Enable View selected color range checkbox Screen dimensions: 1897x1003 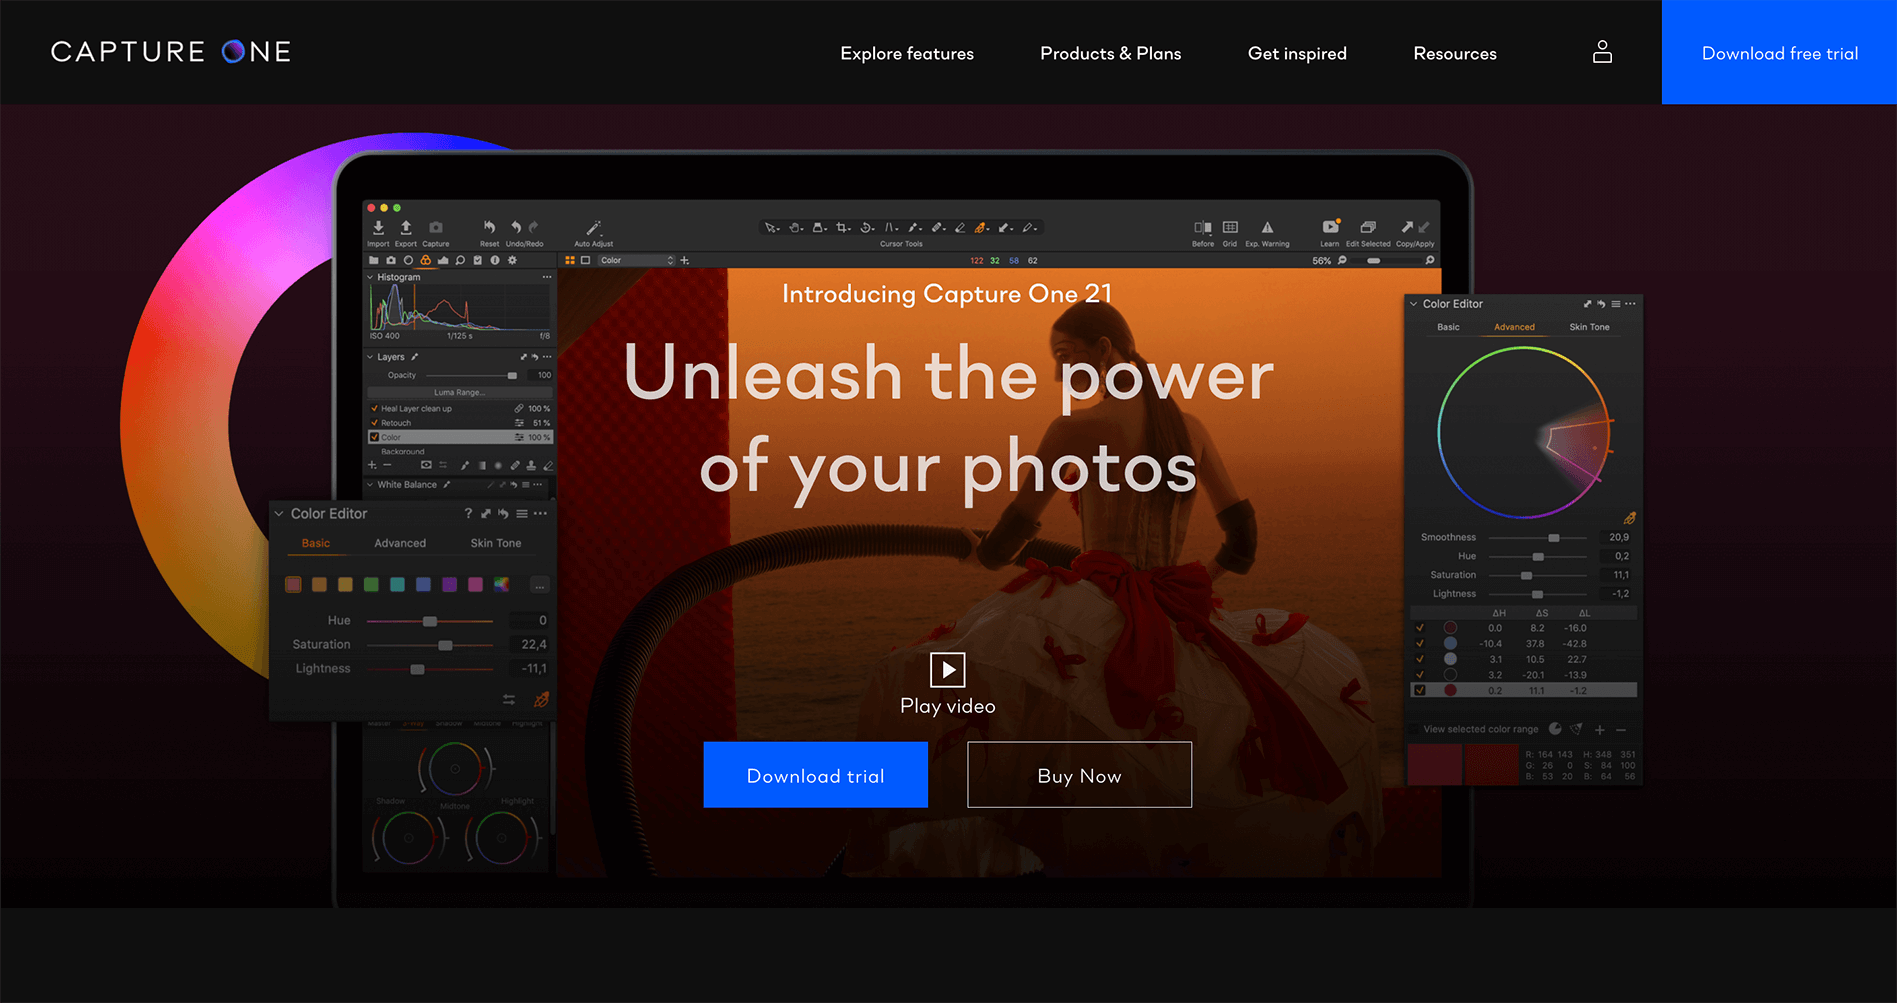point(1414,729)
